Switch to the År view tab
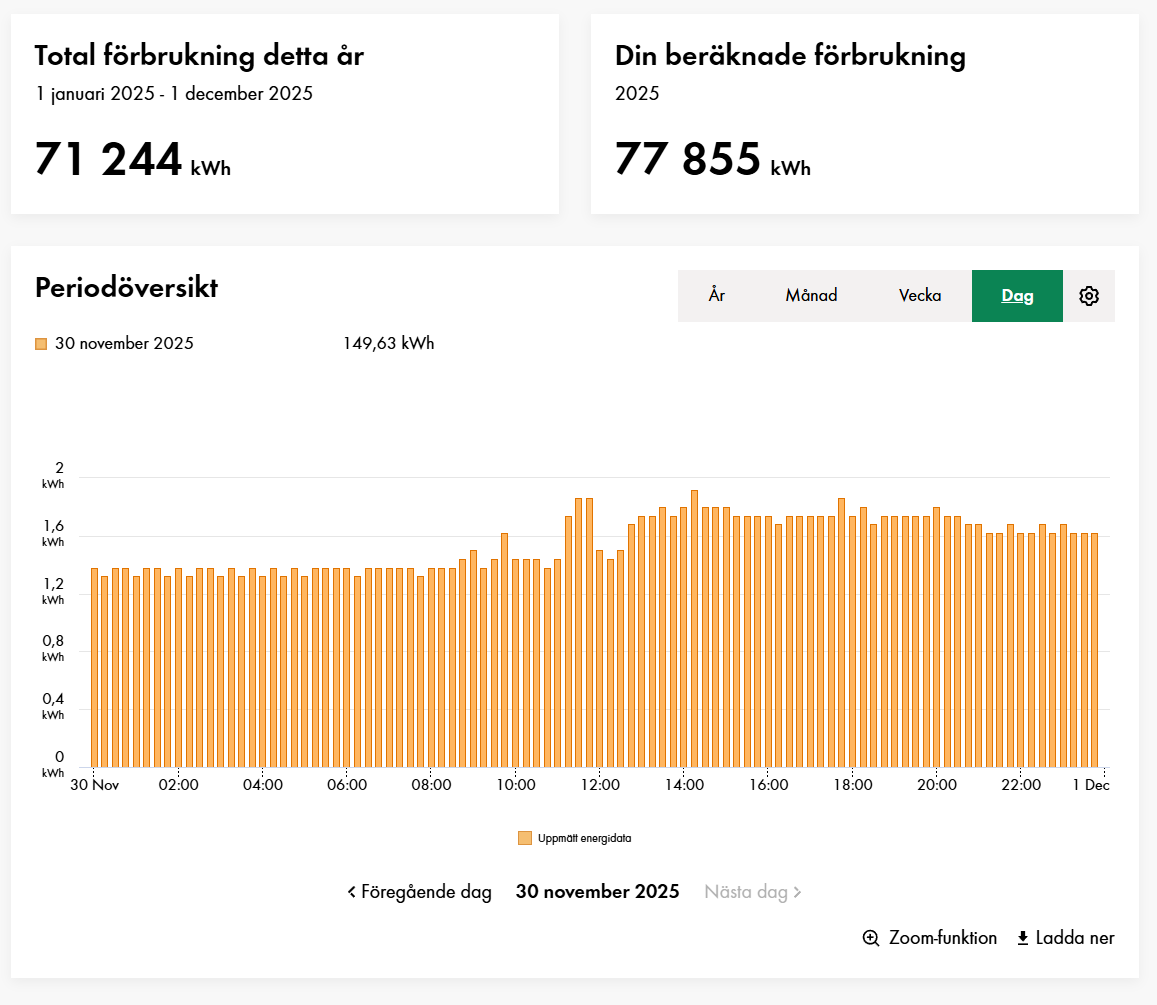The height and width of the screenshot is (1005, 1157). point(716,296)
